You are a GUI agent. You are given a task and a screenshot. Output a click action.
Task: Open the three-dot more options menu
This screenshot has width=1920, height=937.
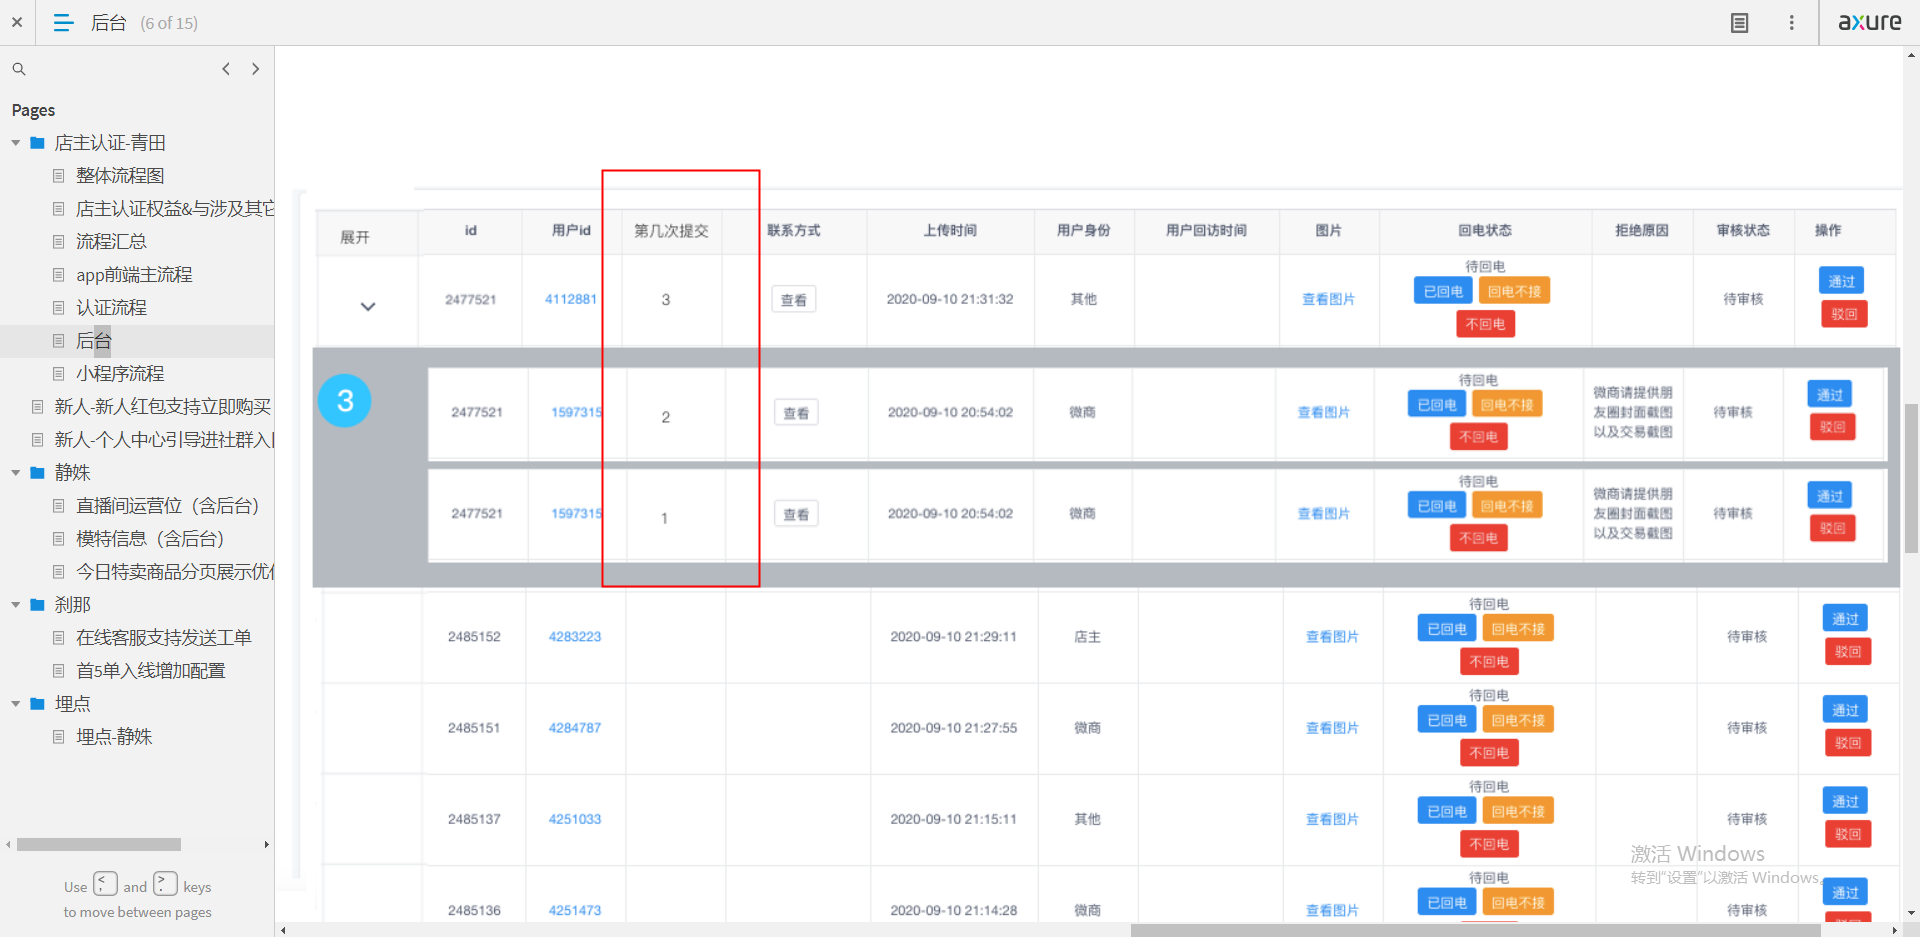1792,22
